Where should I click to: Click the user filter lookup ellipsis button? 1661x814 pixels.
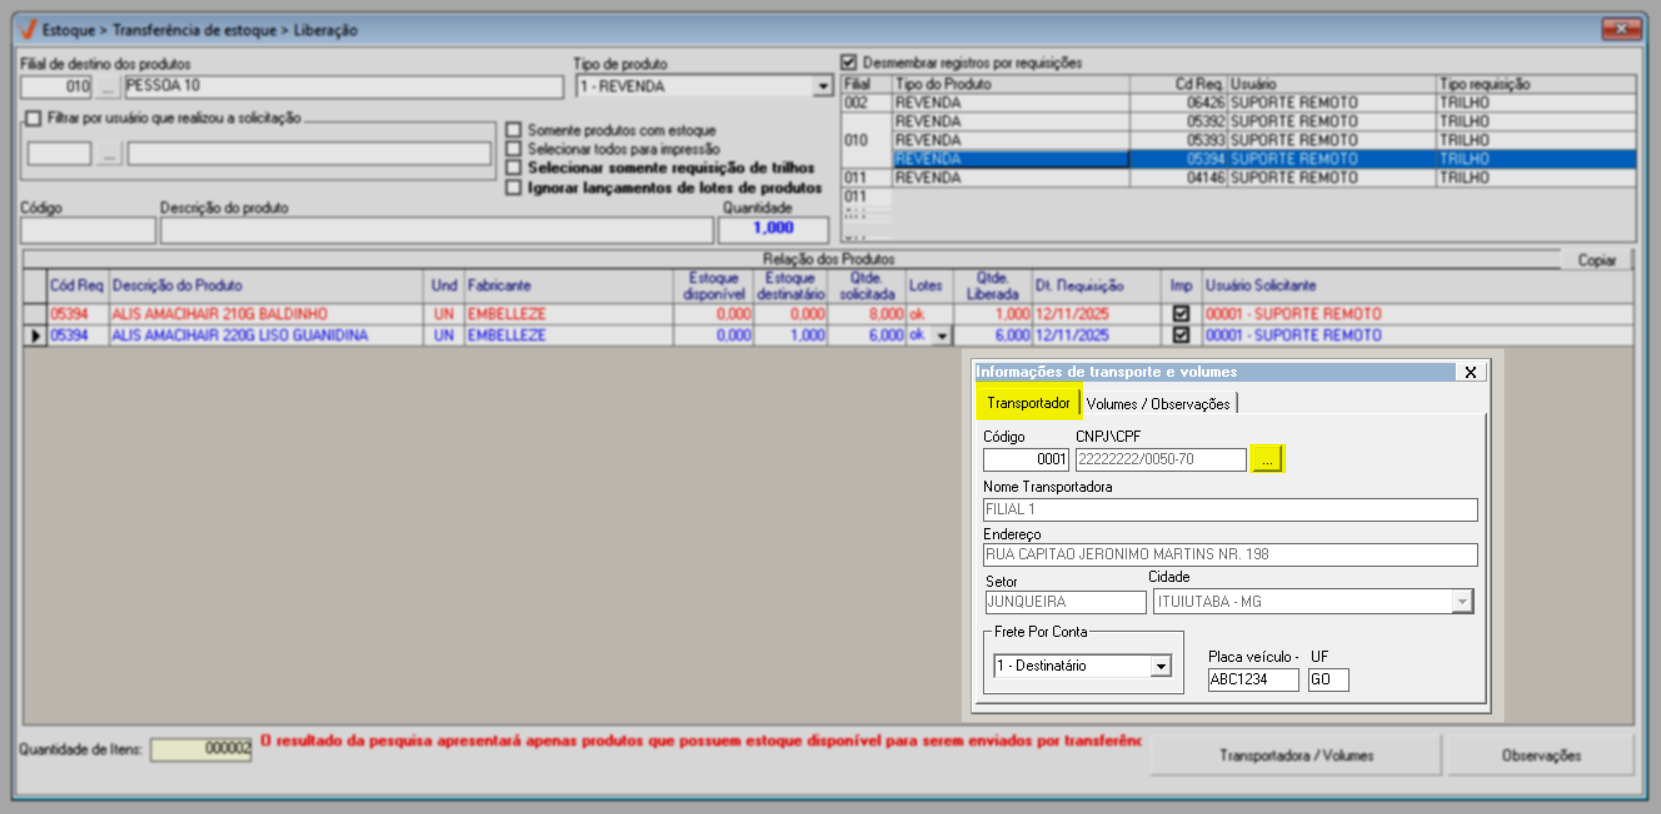109,154
